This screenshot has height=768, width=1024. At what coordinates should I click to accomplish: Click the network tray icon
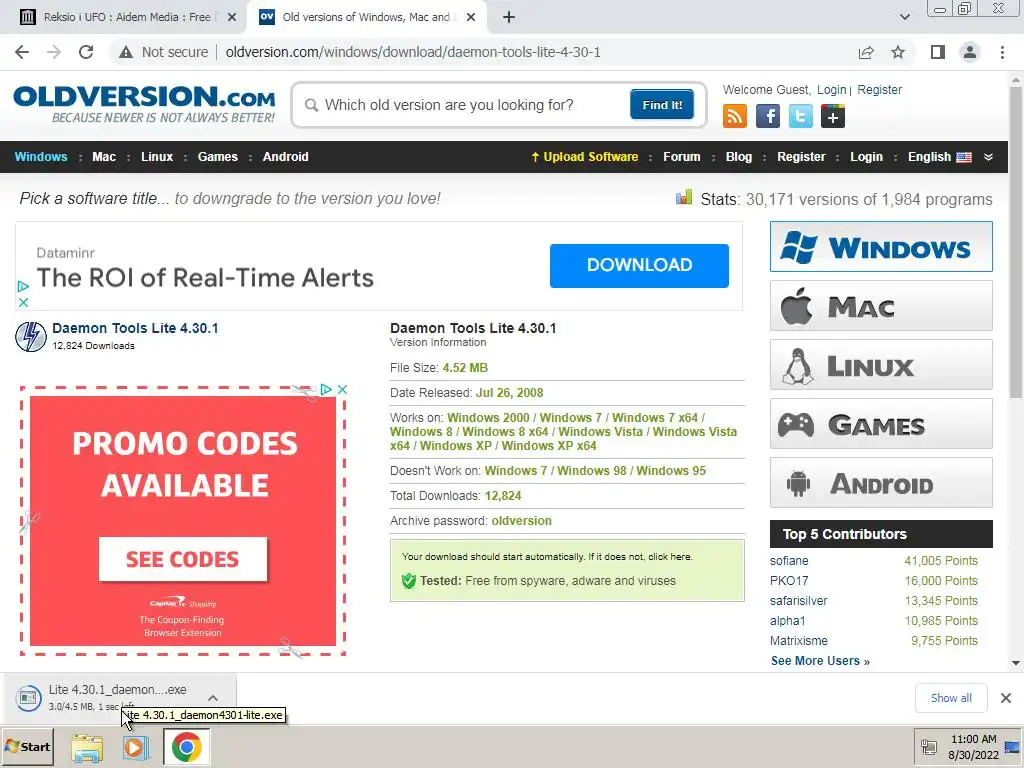point(928,747)
